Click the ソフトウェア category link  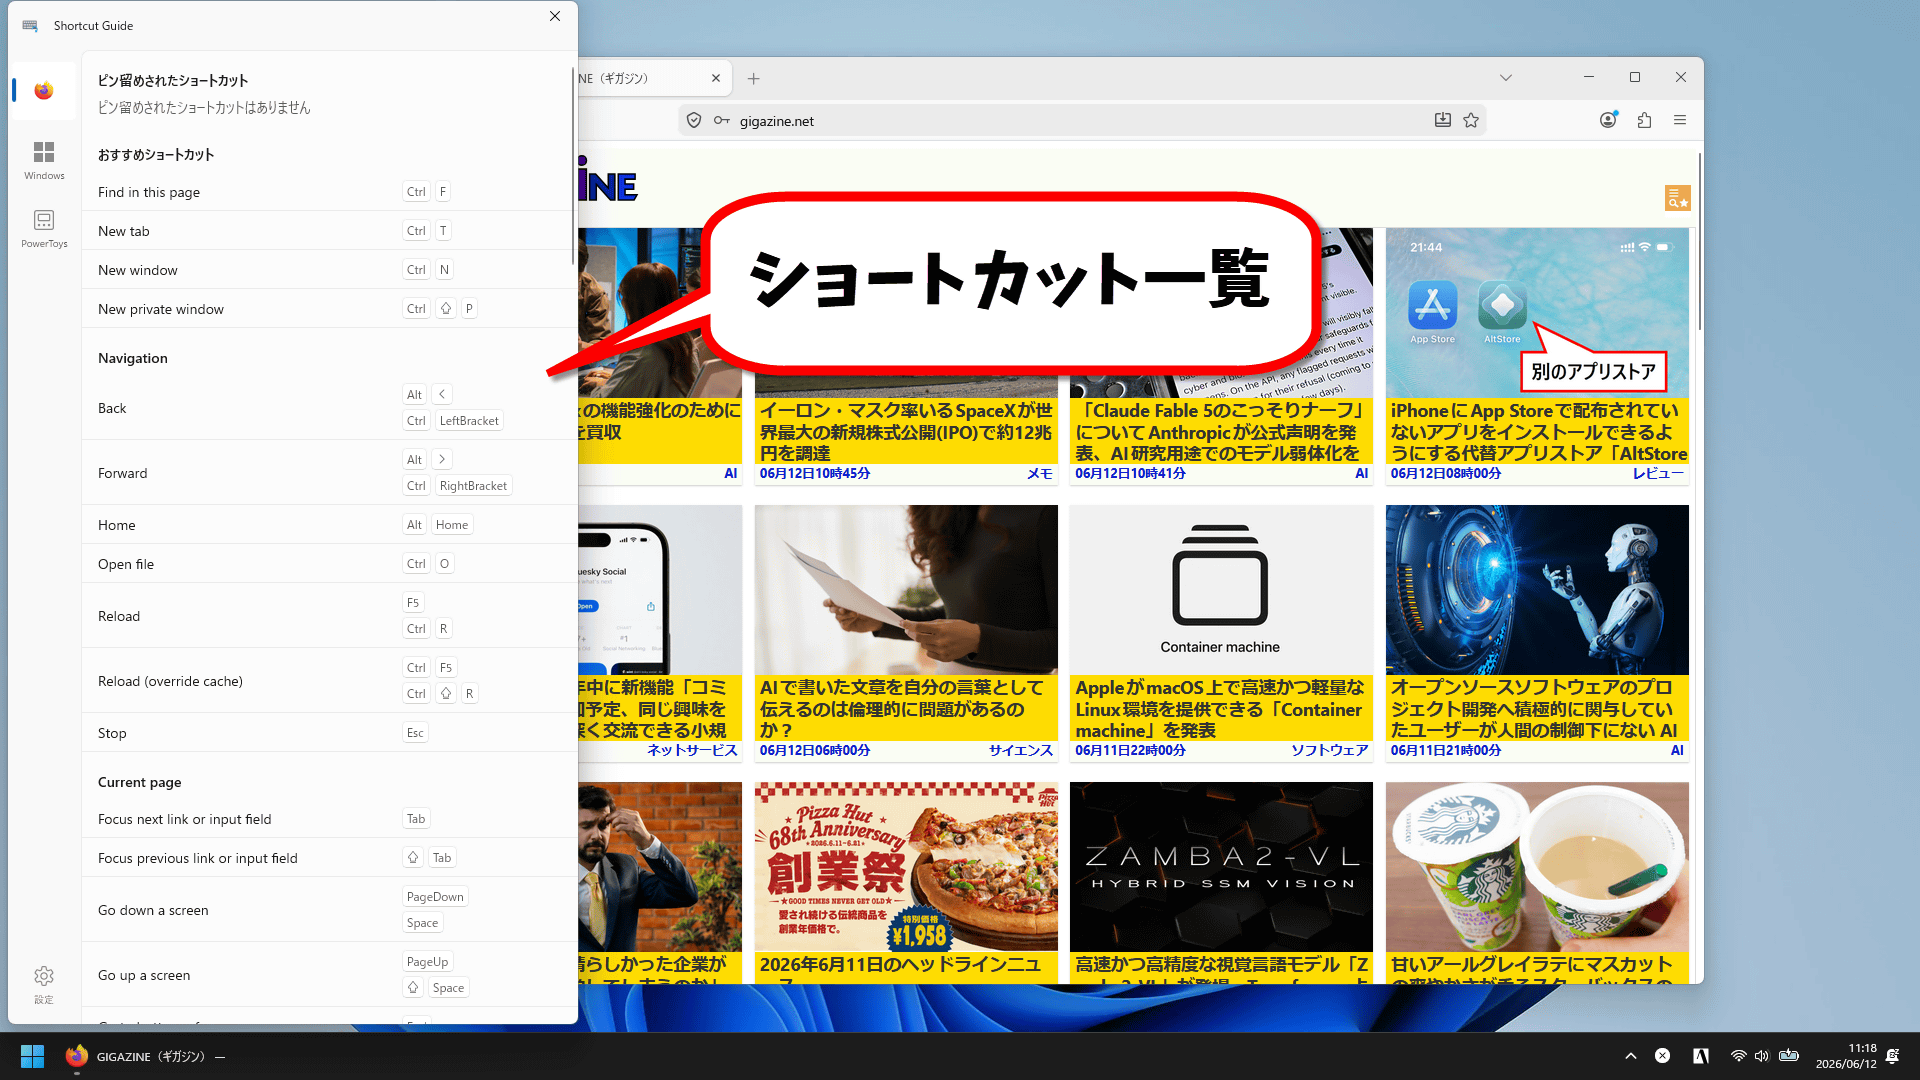(x=1329, y=750)
